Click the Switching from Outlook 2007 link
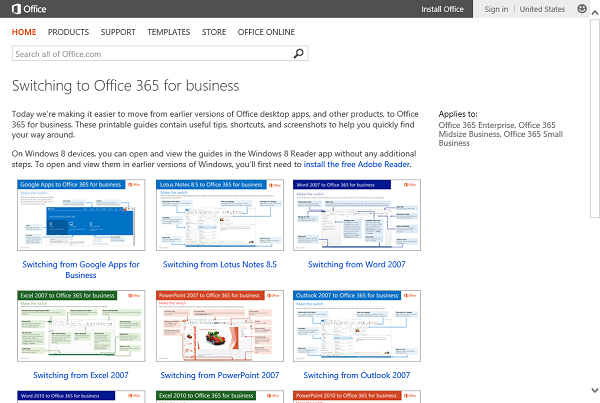The height and width of the screenshot is (403, 600). click(x=357, y=375)
